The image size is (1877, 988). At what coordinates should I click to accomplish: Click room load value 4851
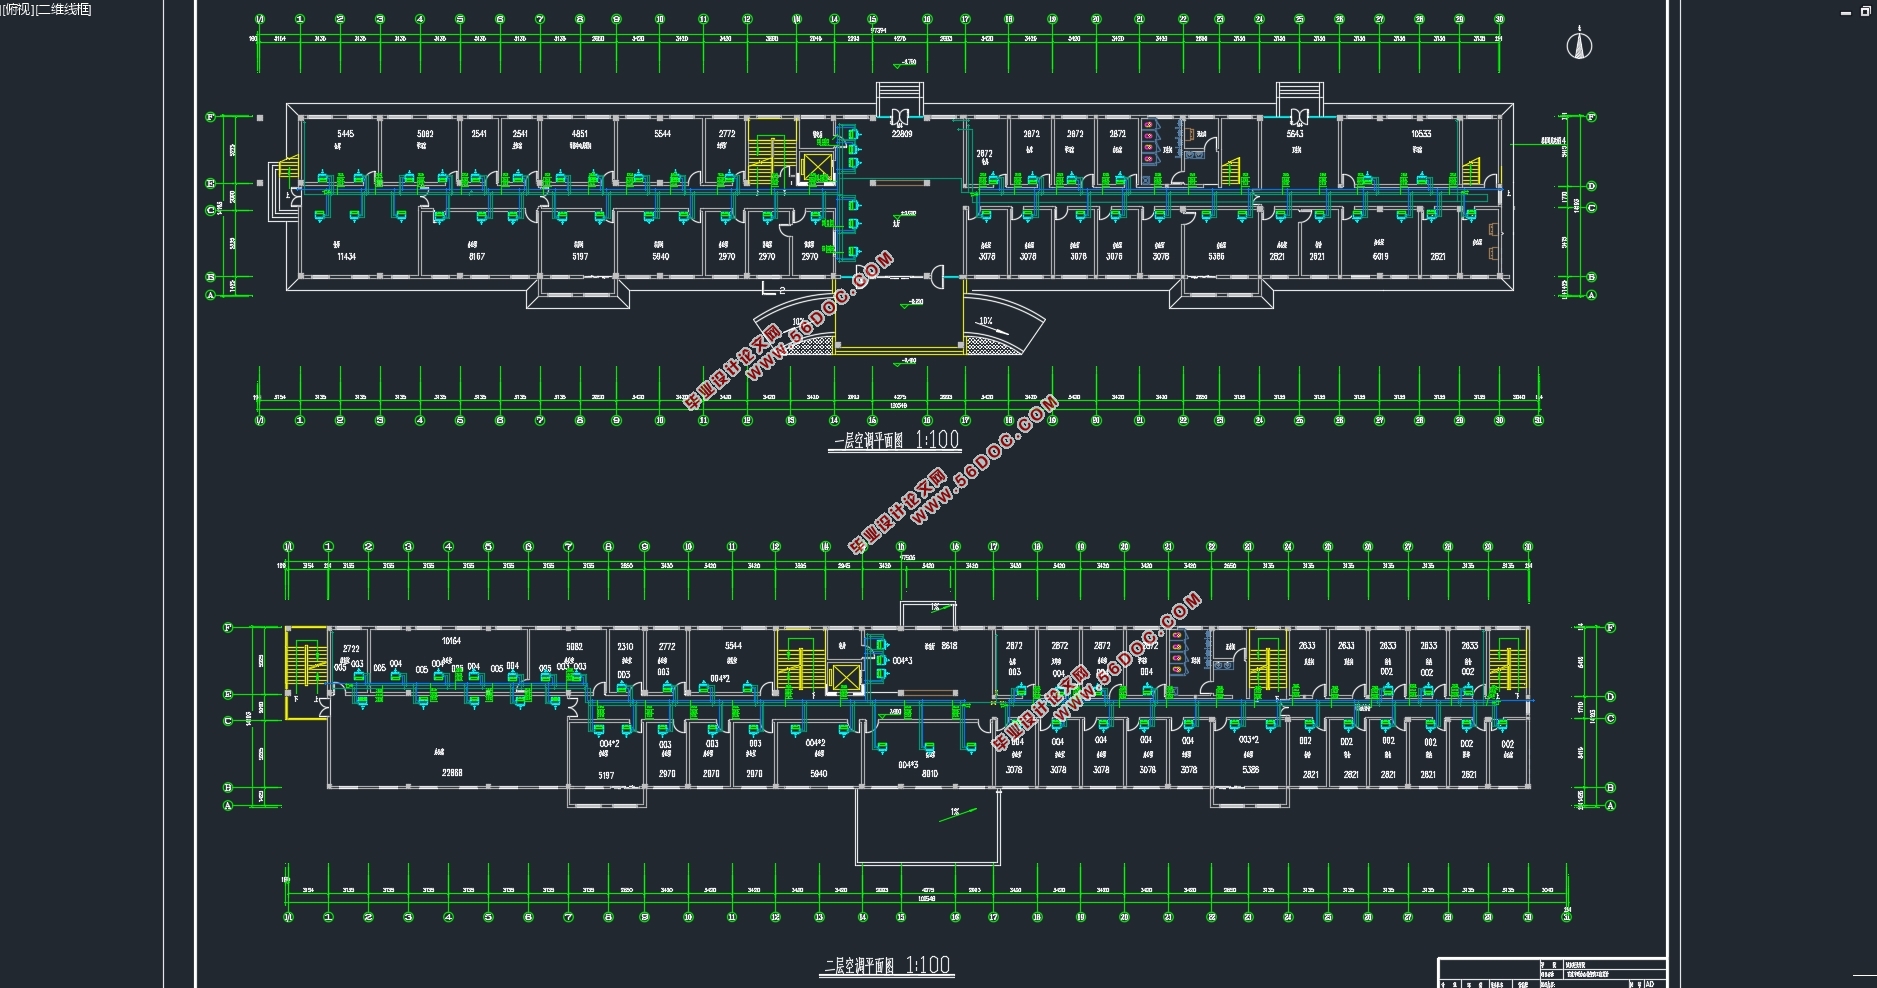pos(580,134)
